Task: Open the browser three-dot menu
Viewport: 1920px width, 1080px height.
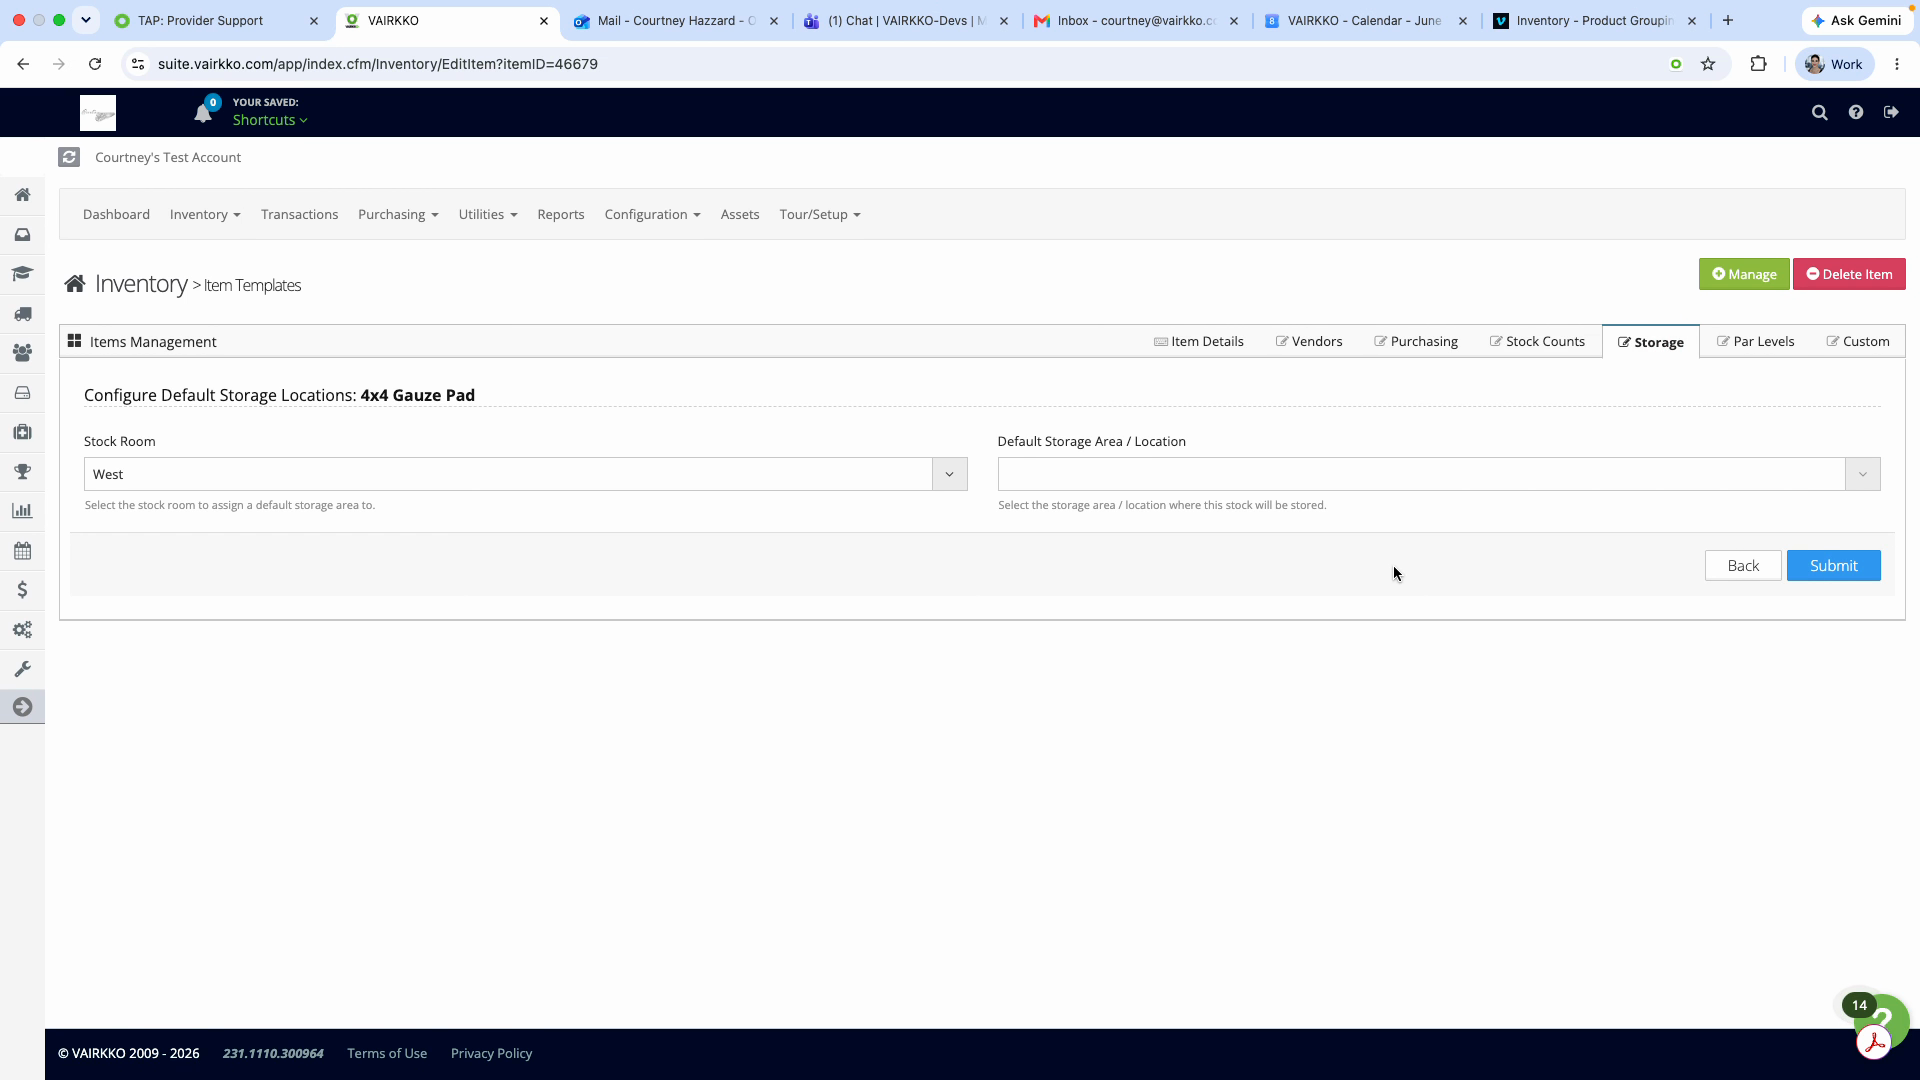Action: (1897, 64)
